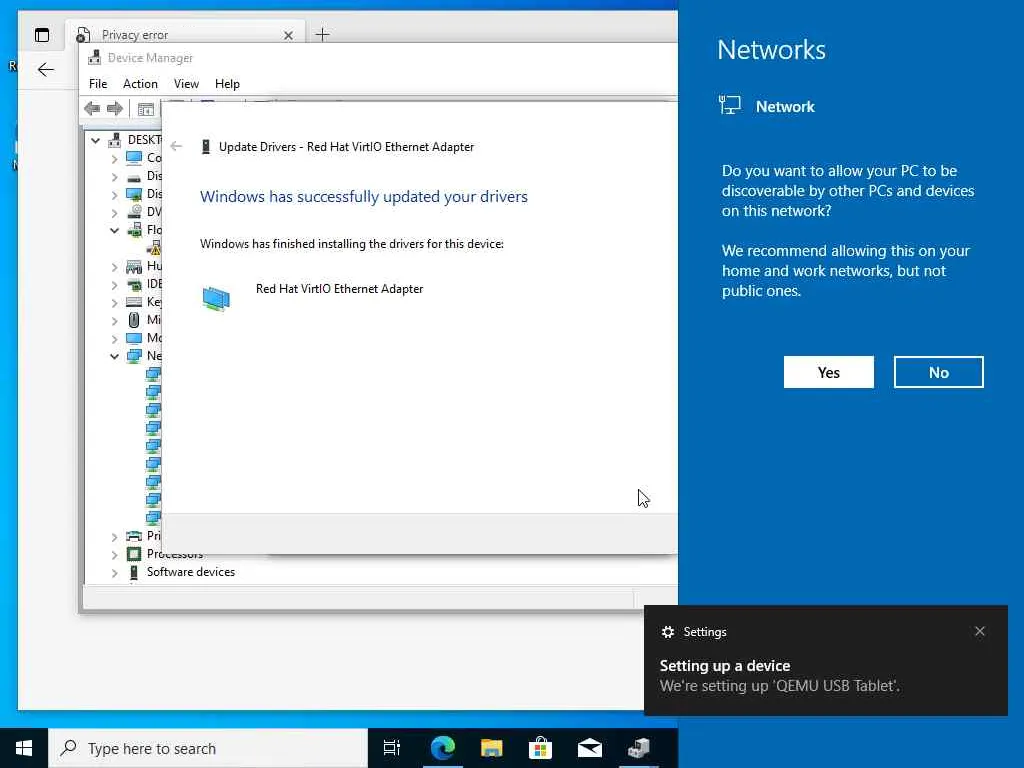Expand the Human Interface Devices category
The width and height of the screenshot is (1024, 768).
[114, 267]
